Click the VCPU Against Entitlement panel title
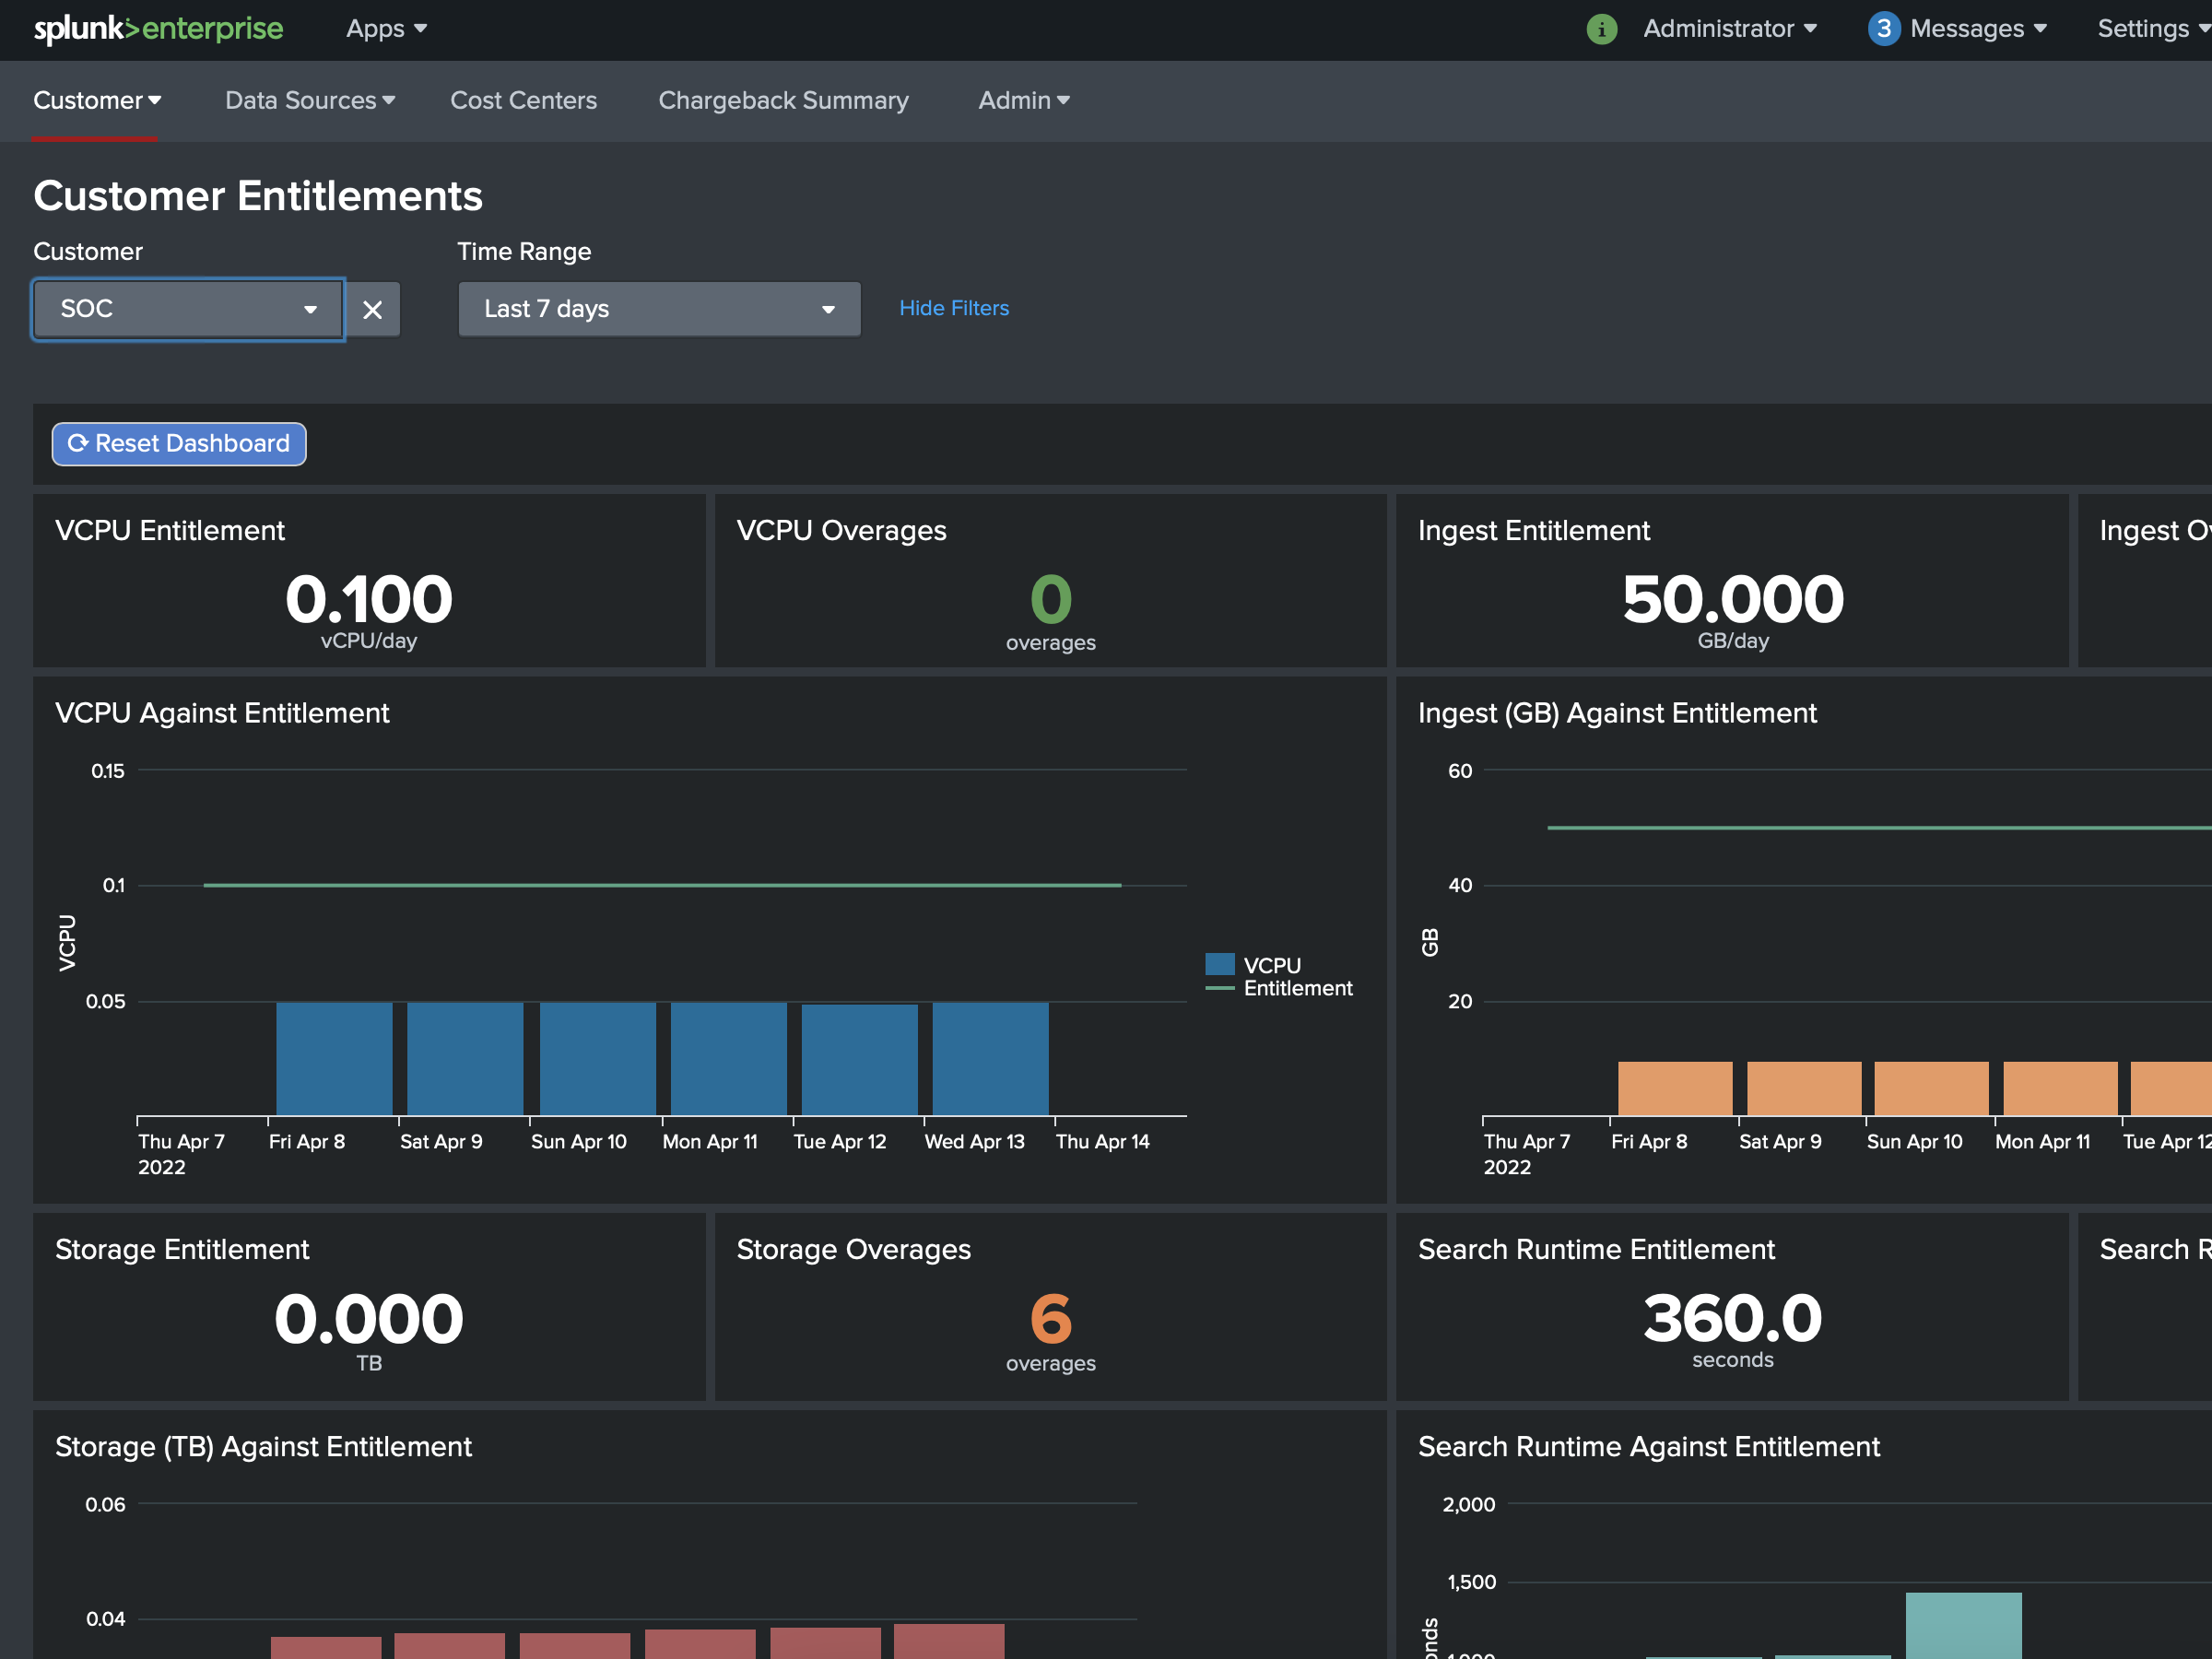The height and width of the screenshot is (1659, 2212). tap(222, 713)
